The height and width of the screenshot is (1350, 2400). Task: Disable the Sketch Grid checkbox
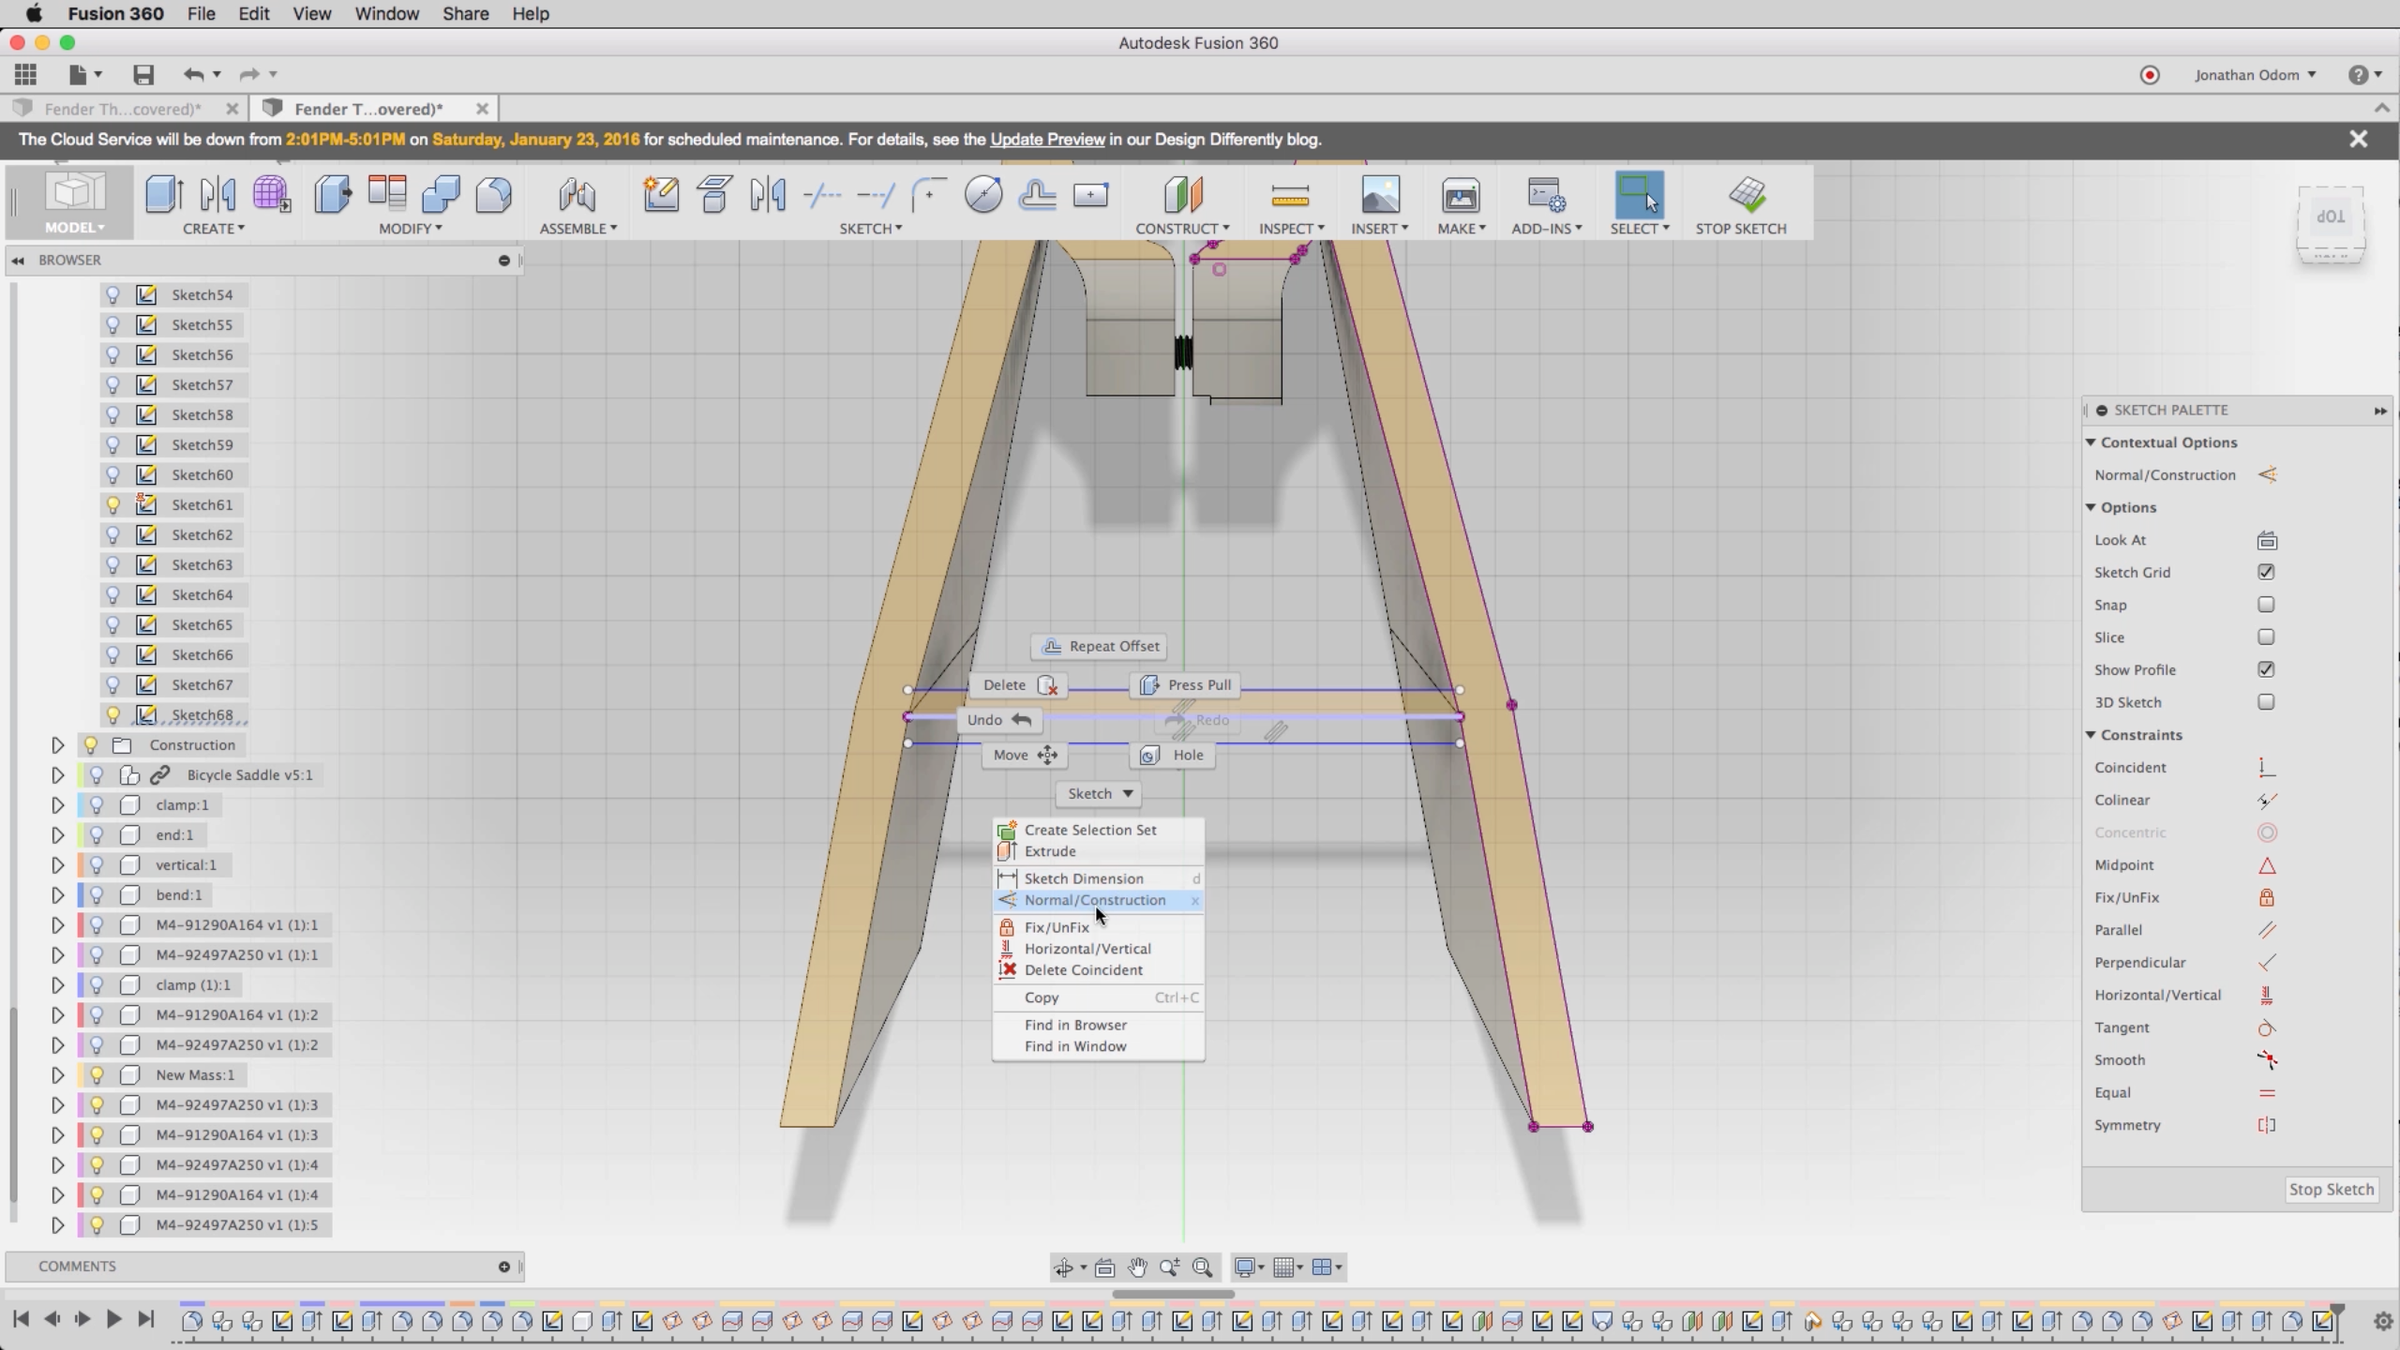click(2266, 572)
